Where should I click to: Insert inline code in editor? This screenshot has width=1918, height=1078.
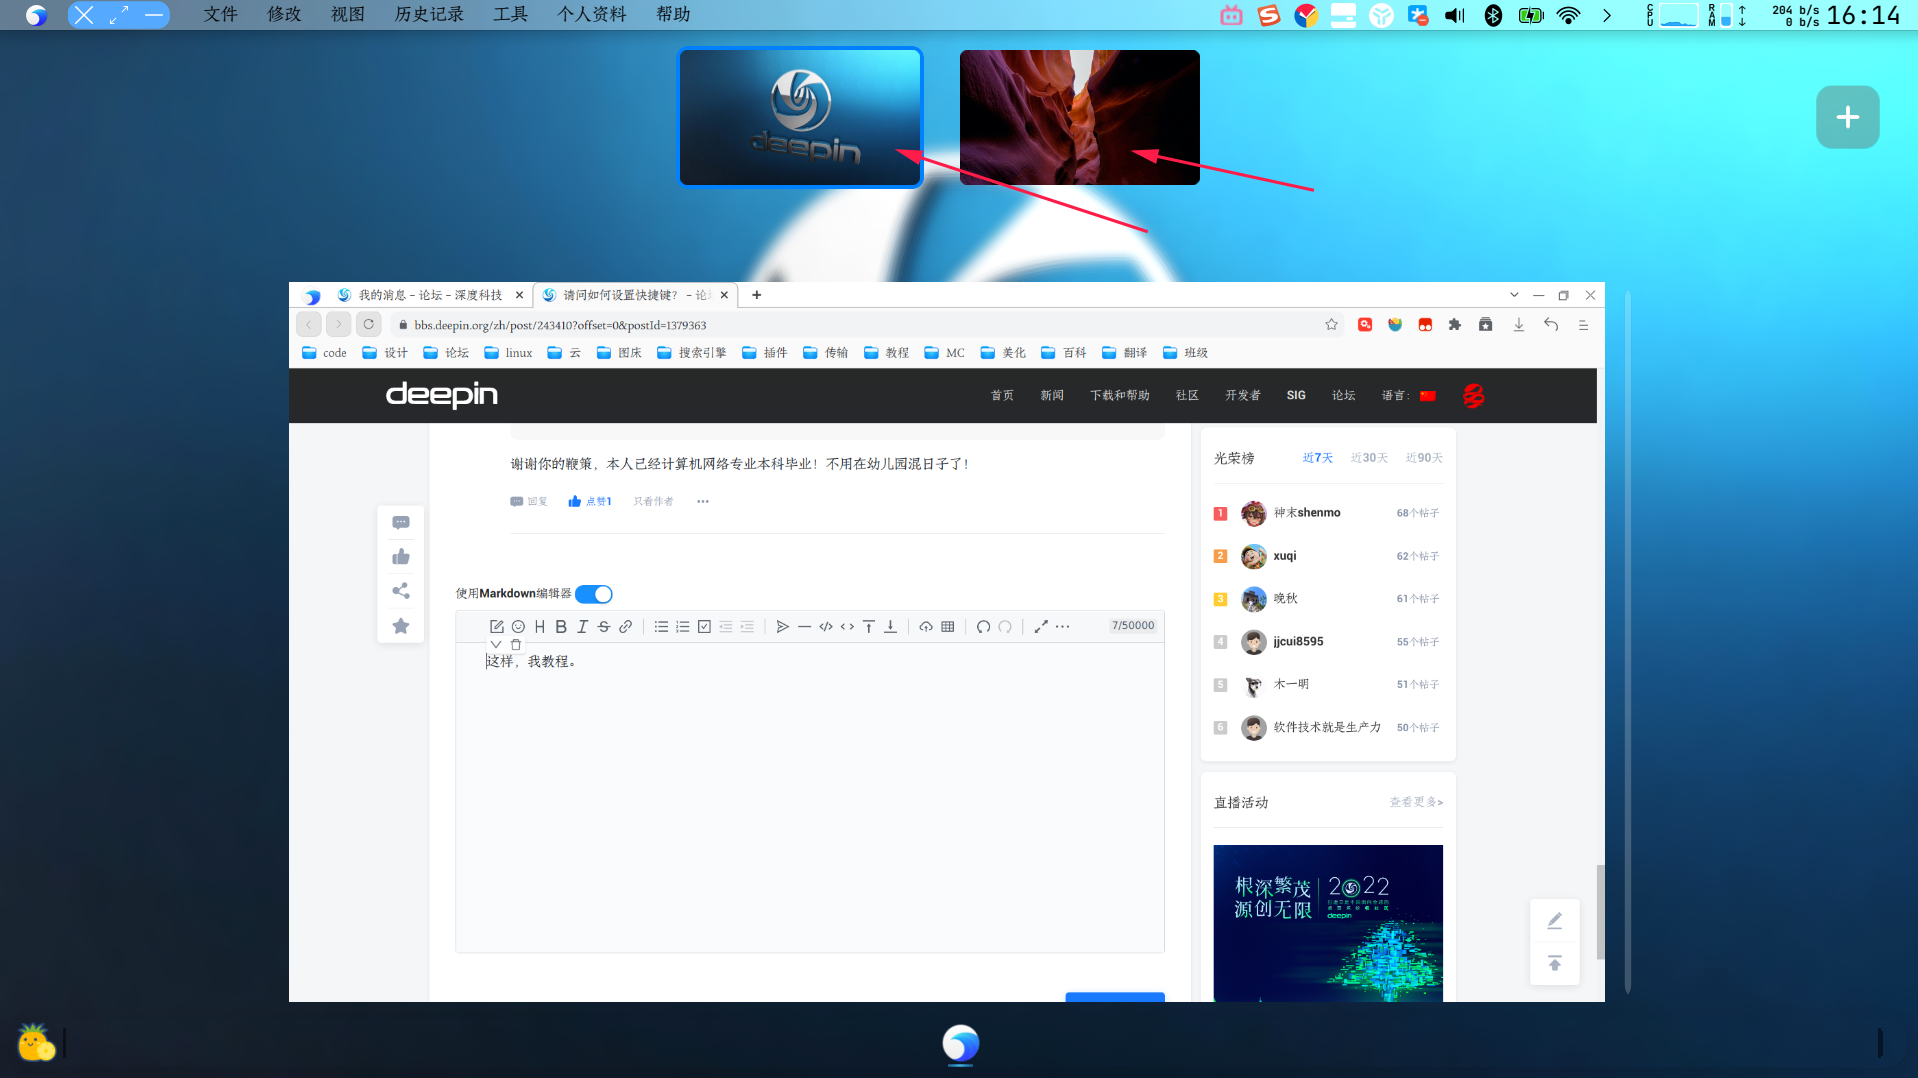(x=847, y=627)
